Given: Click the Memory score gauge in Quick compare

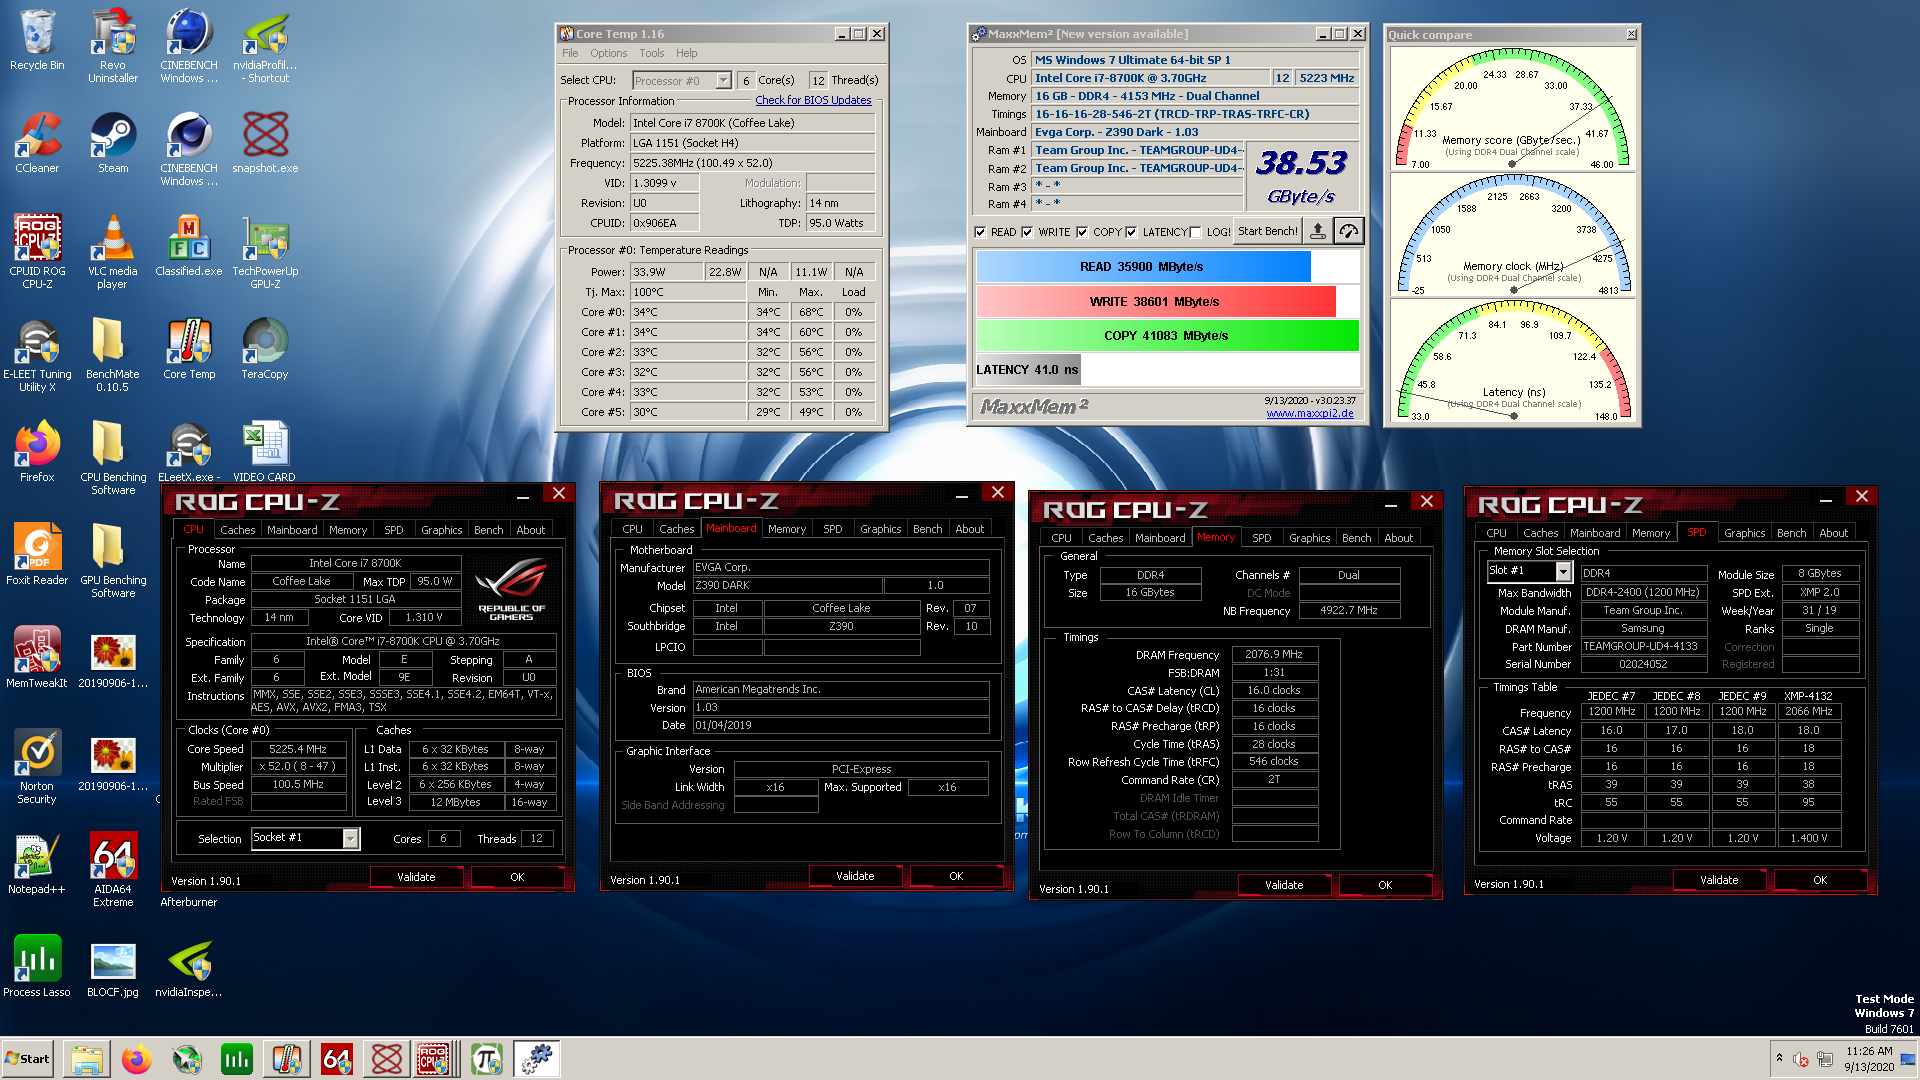Looking at the screenshot, I should click(x=1512, y=110).
